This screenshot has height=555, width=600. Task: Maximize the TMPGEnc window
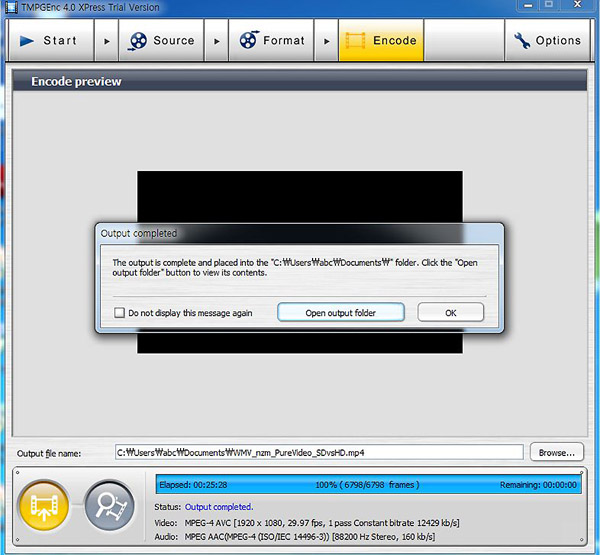coord(549,5)
